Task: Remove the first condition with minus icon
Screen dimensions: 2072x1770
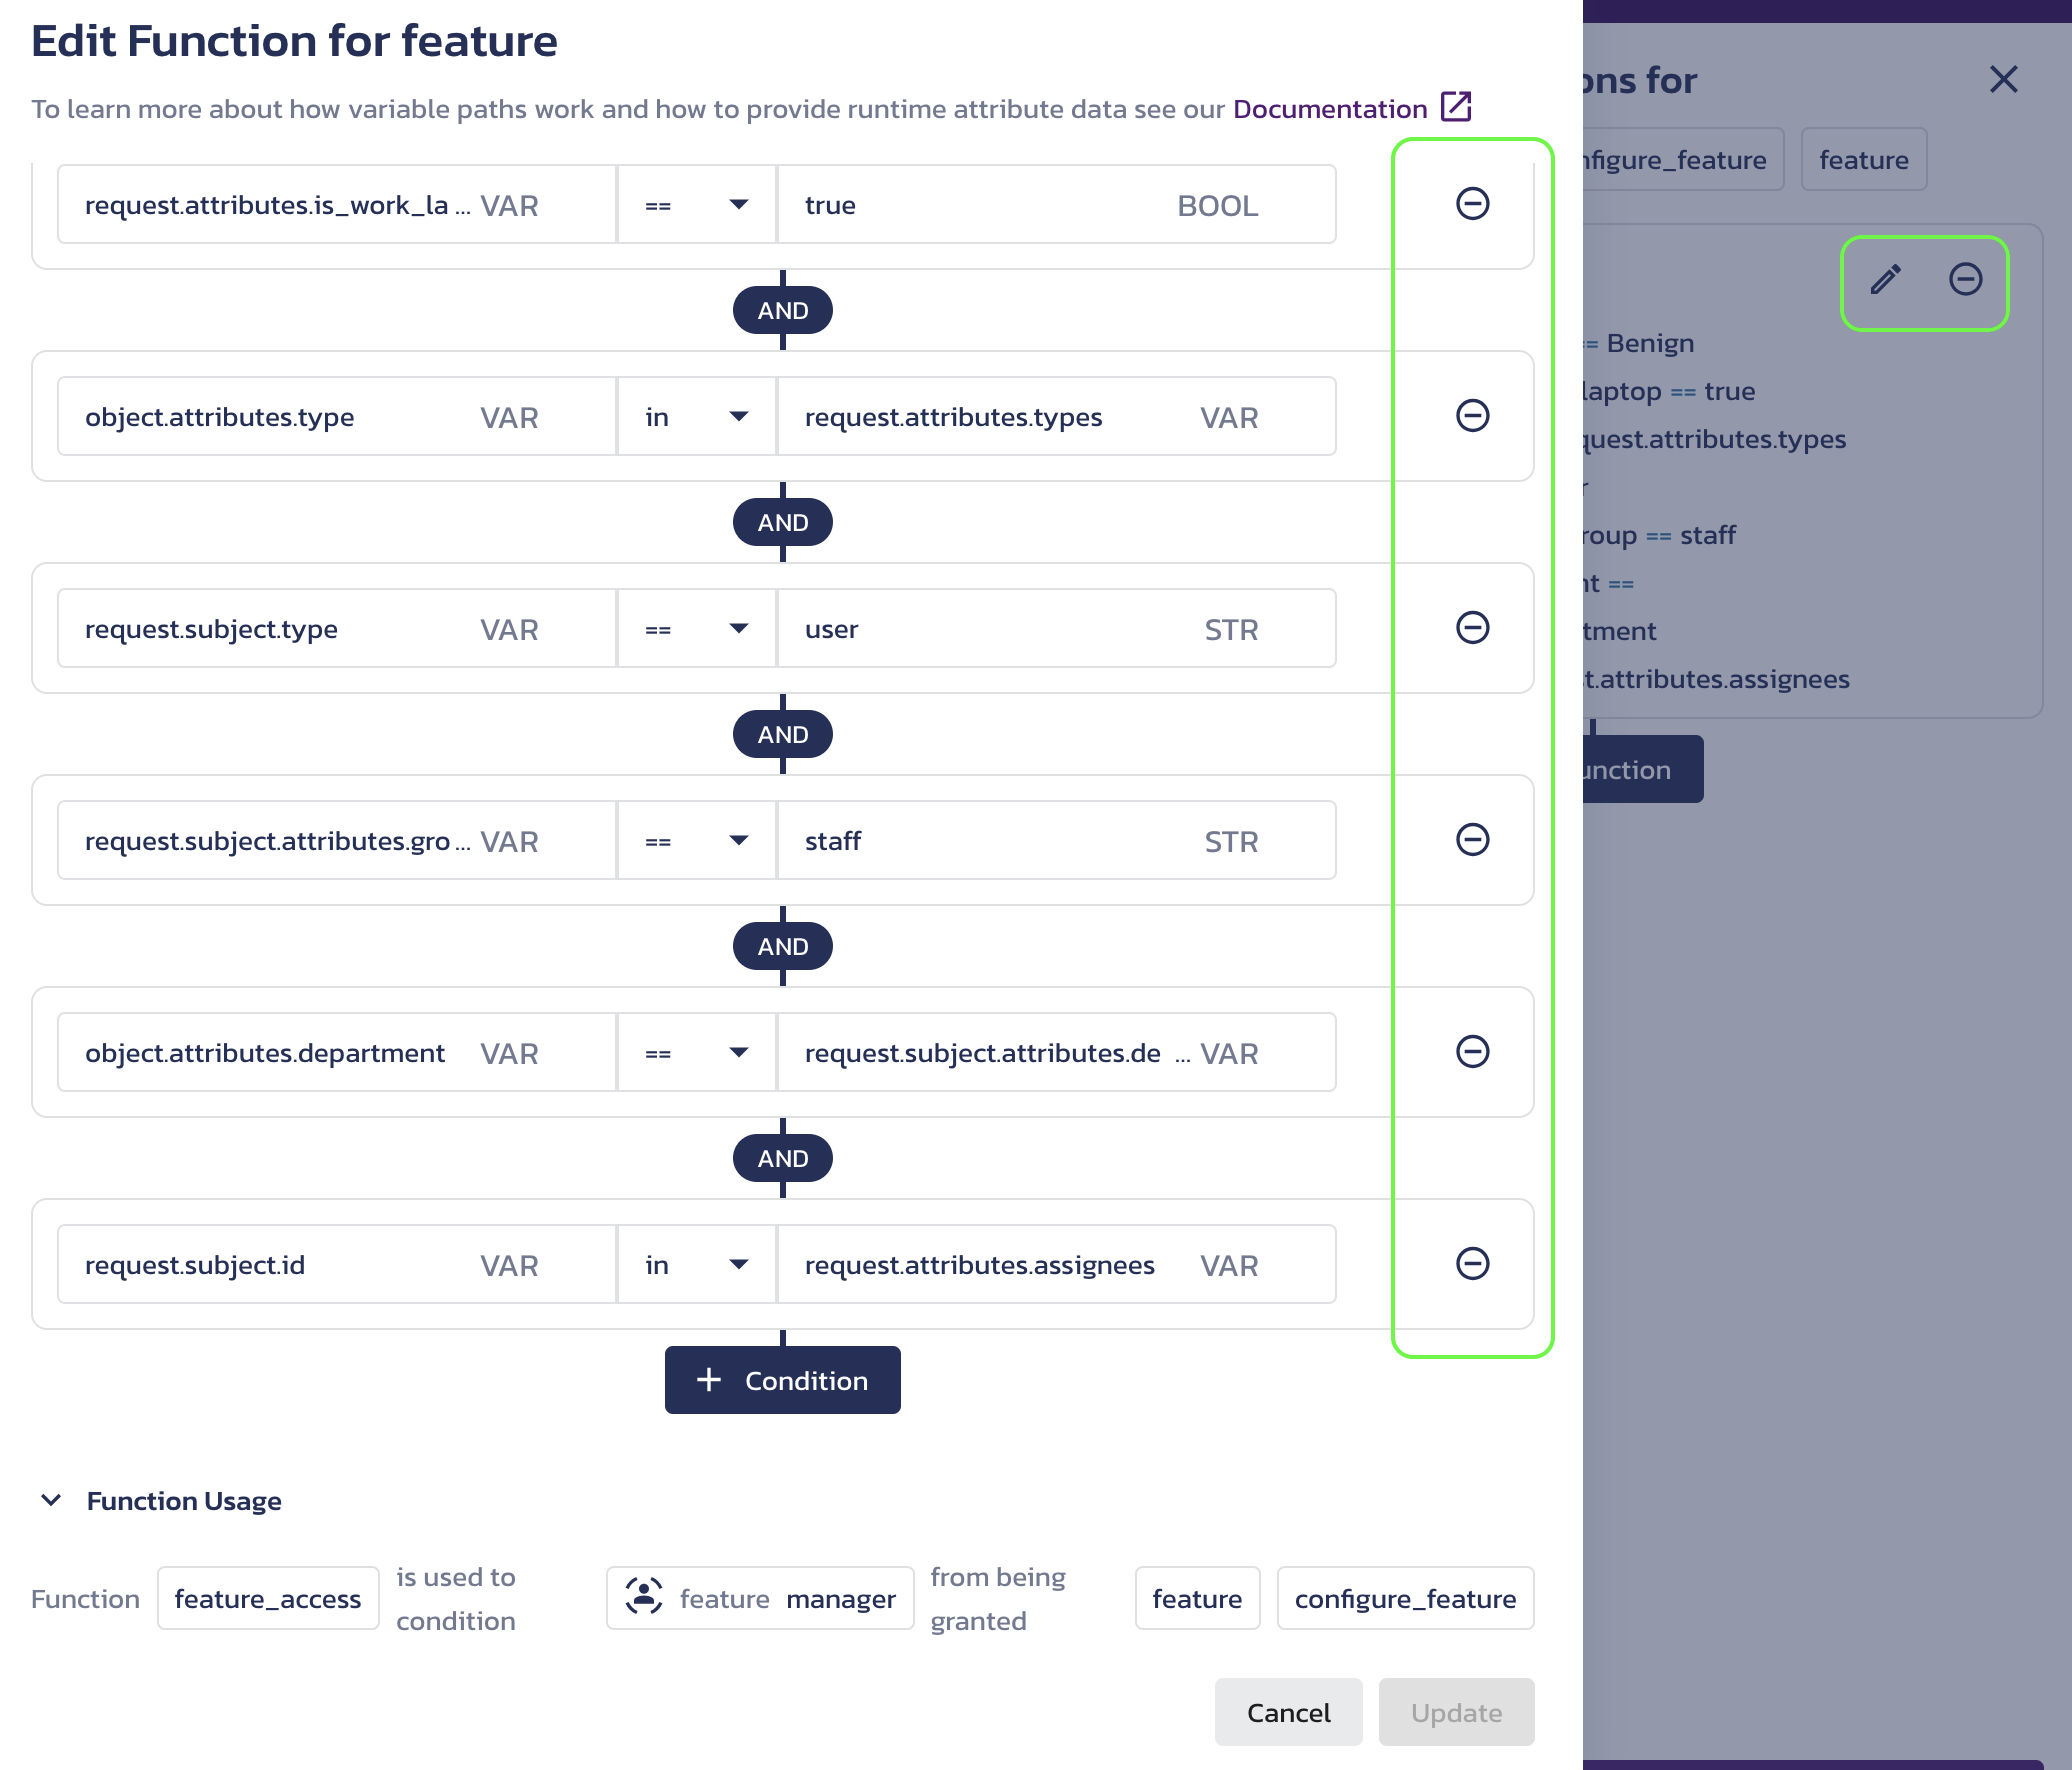Action: (x=1471, y=204)
